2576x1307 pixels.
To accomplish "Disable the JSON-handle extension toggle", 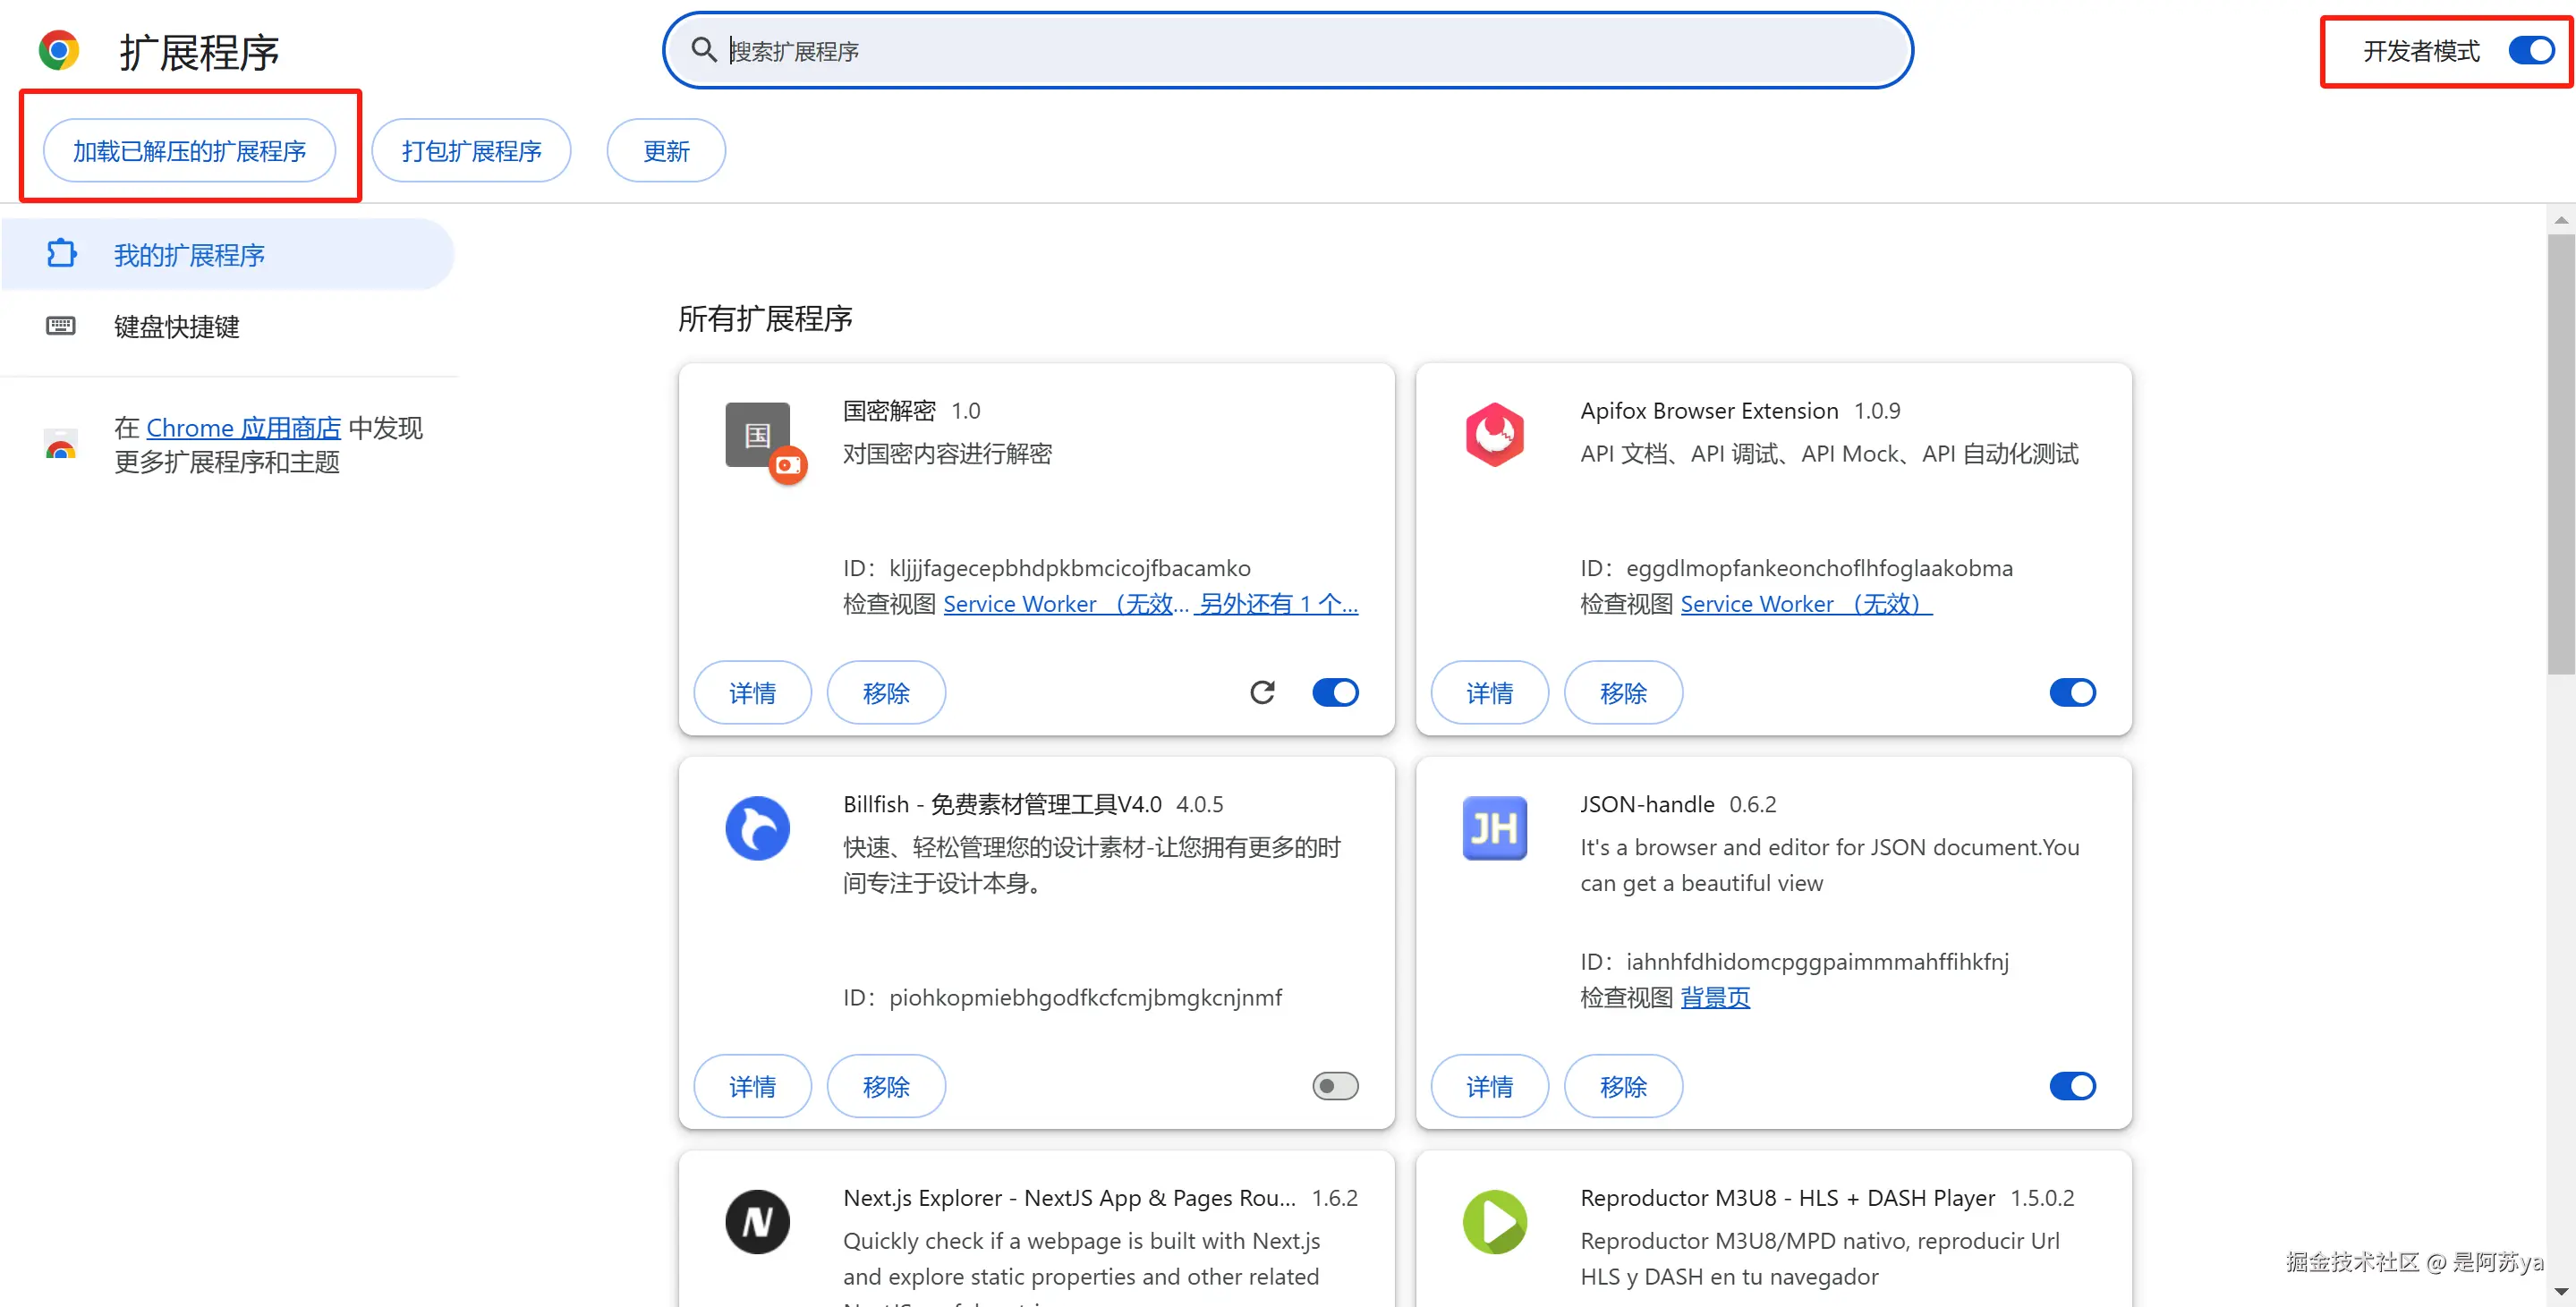I will 2072,1086.
